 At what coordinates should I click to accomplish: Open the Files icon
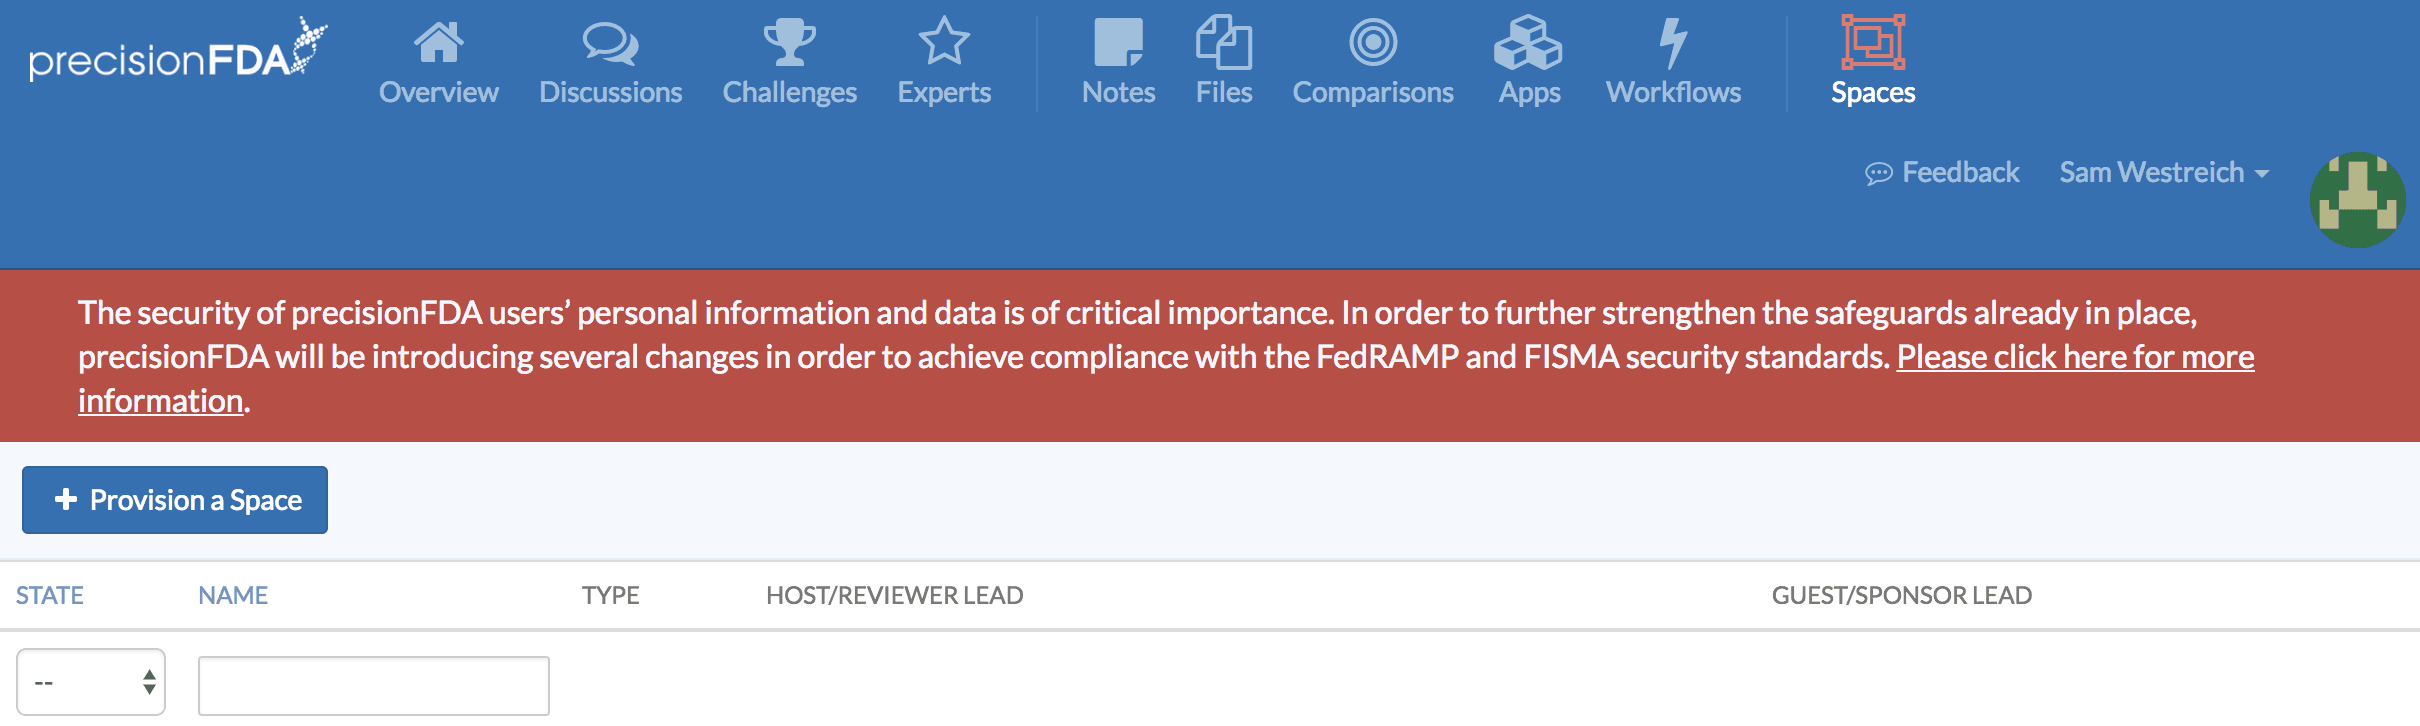[x=1223, y=43]
